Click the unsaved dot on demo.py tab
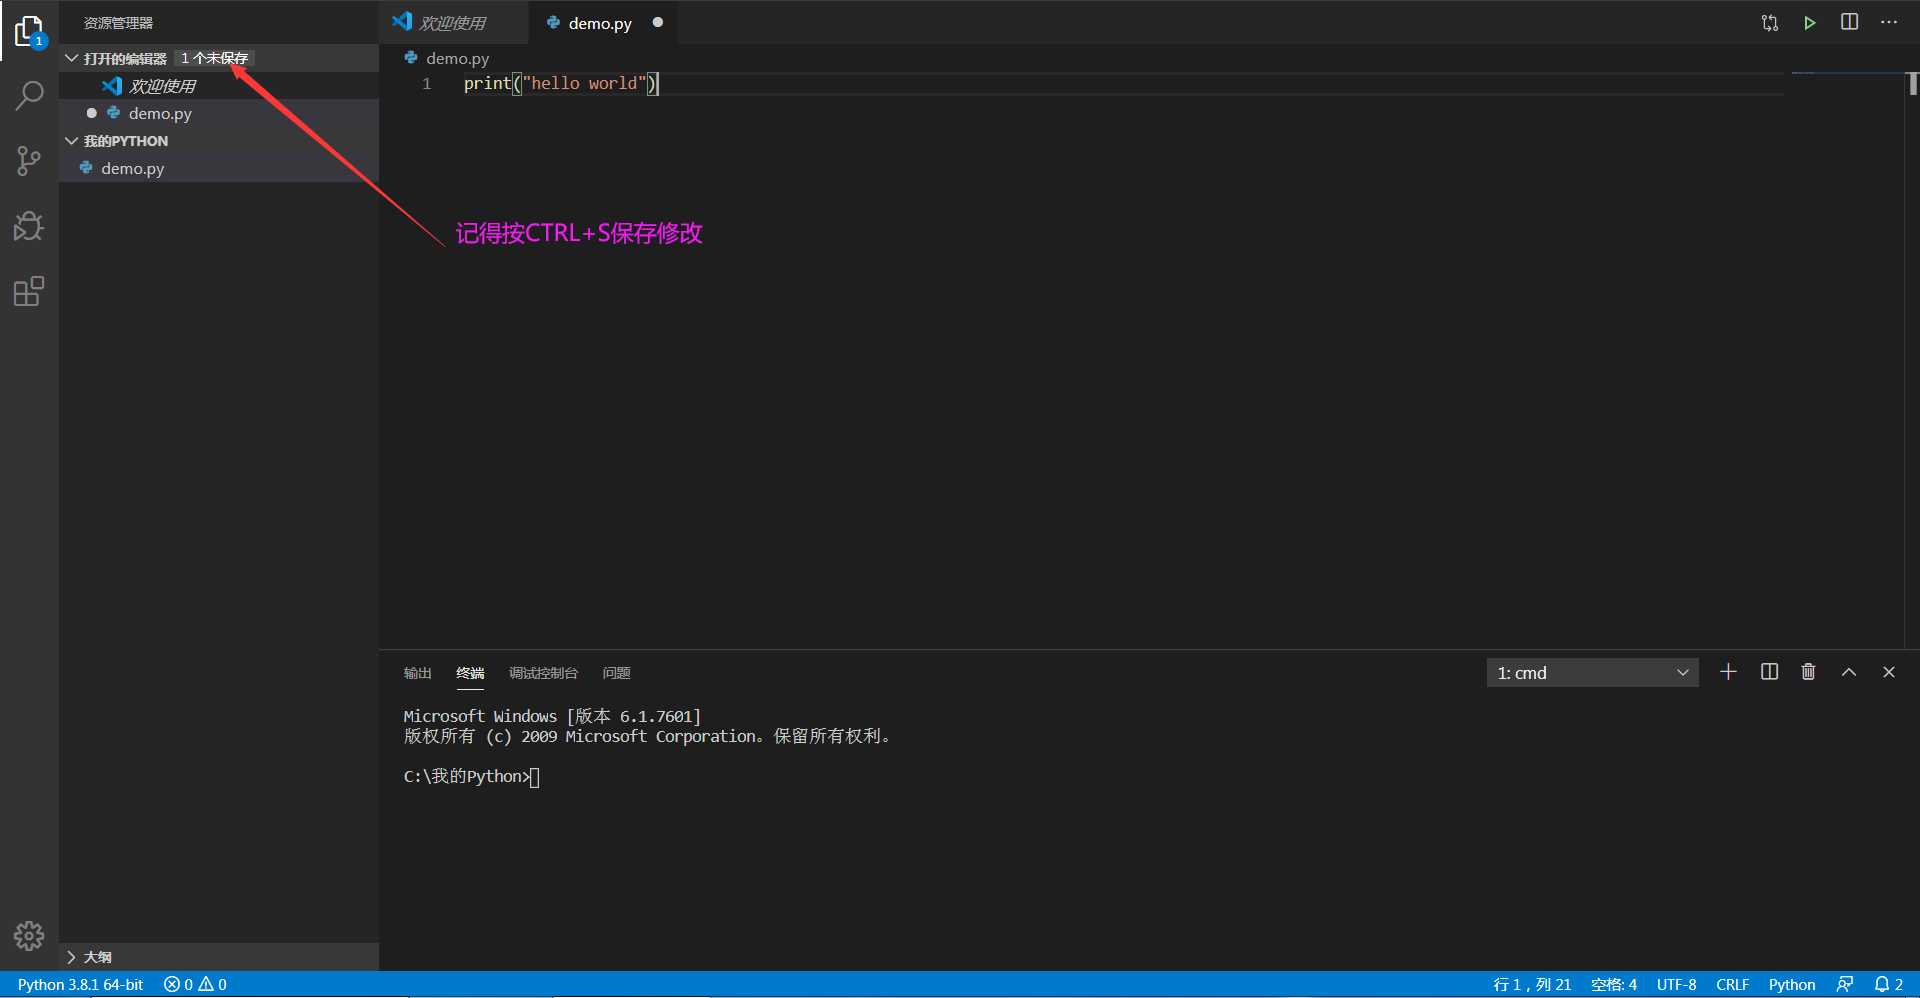 tap(658, 23)
